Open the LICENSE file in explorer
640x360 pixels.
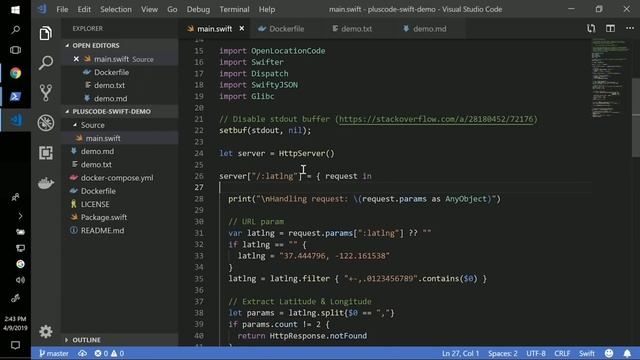(95, 204)
